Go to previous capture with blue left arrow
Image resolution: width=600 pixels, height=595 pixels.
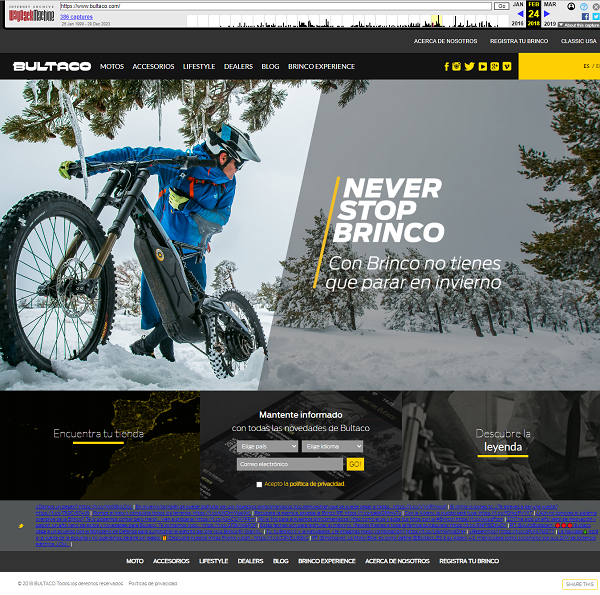click(x=520, y=14)
